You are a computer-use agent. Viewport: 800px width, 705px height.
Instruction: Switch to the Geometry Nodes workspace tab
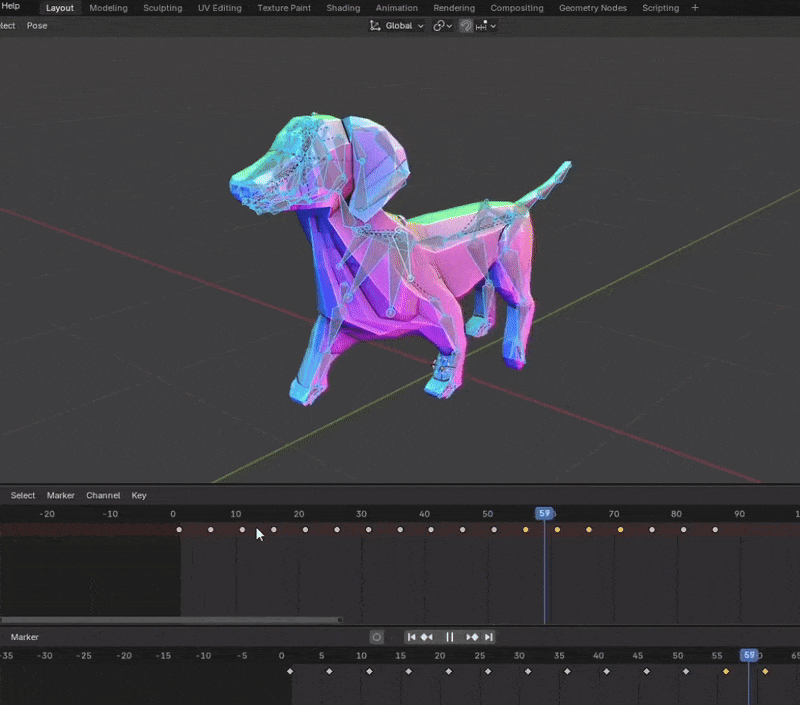coord(592,8)
